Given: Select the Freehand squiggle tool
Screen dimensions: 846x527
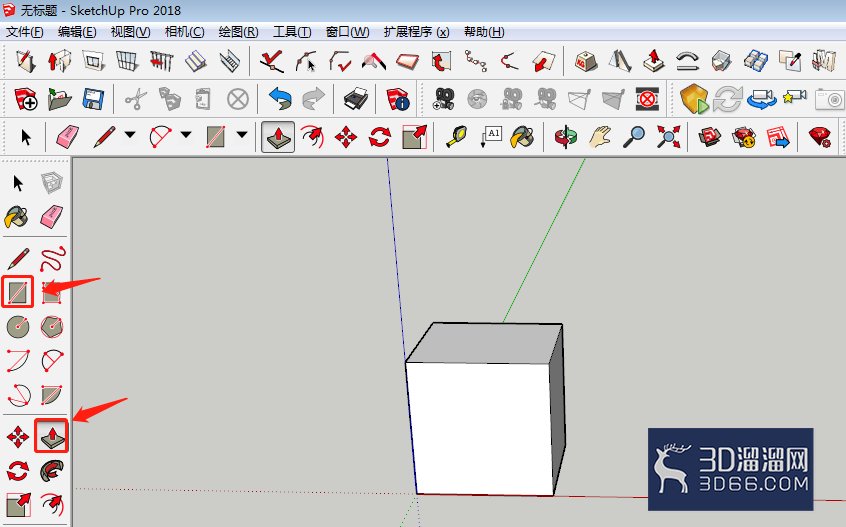Looking at the screenshot, I should point(52,259).
